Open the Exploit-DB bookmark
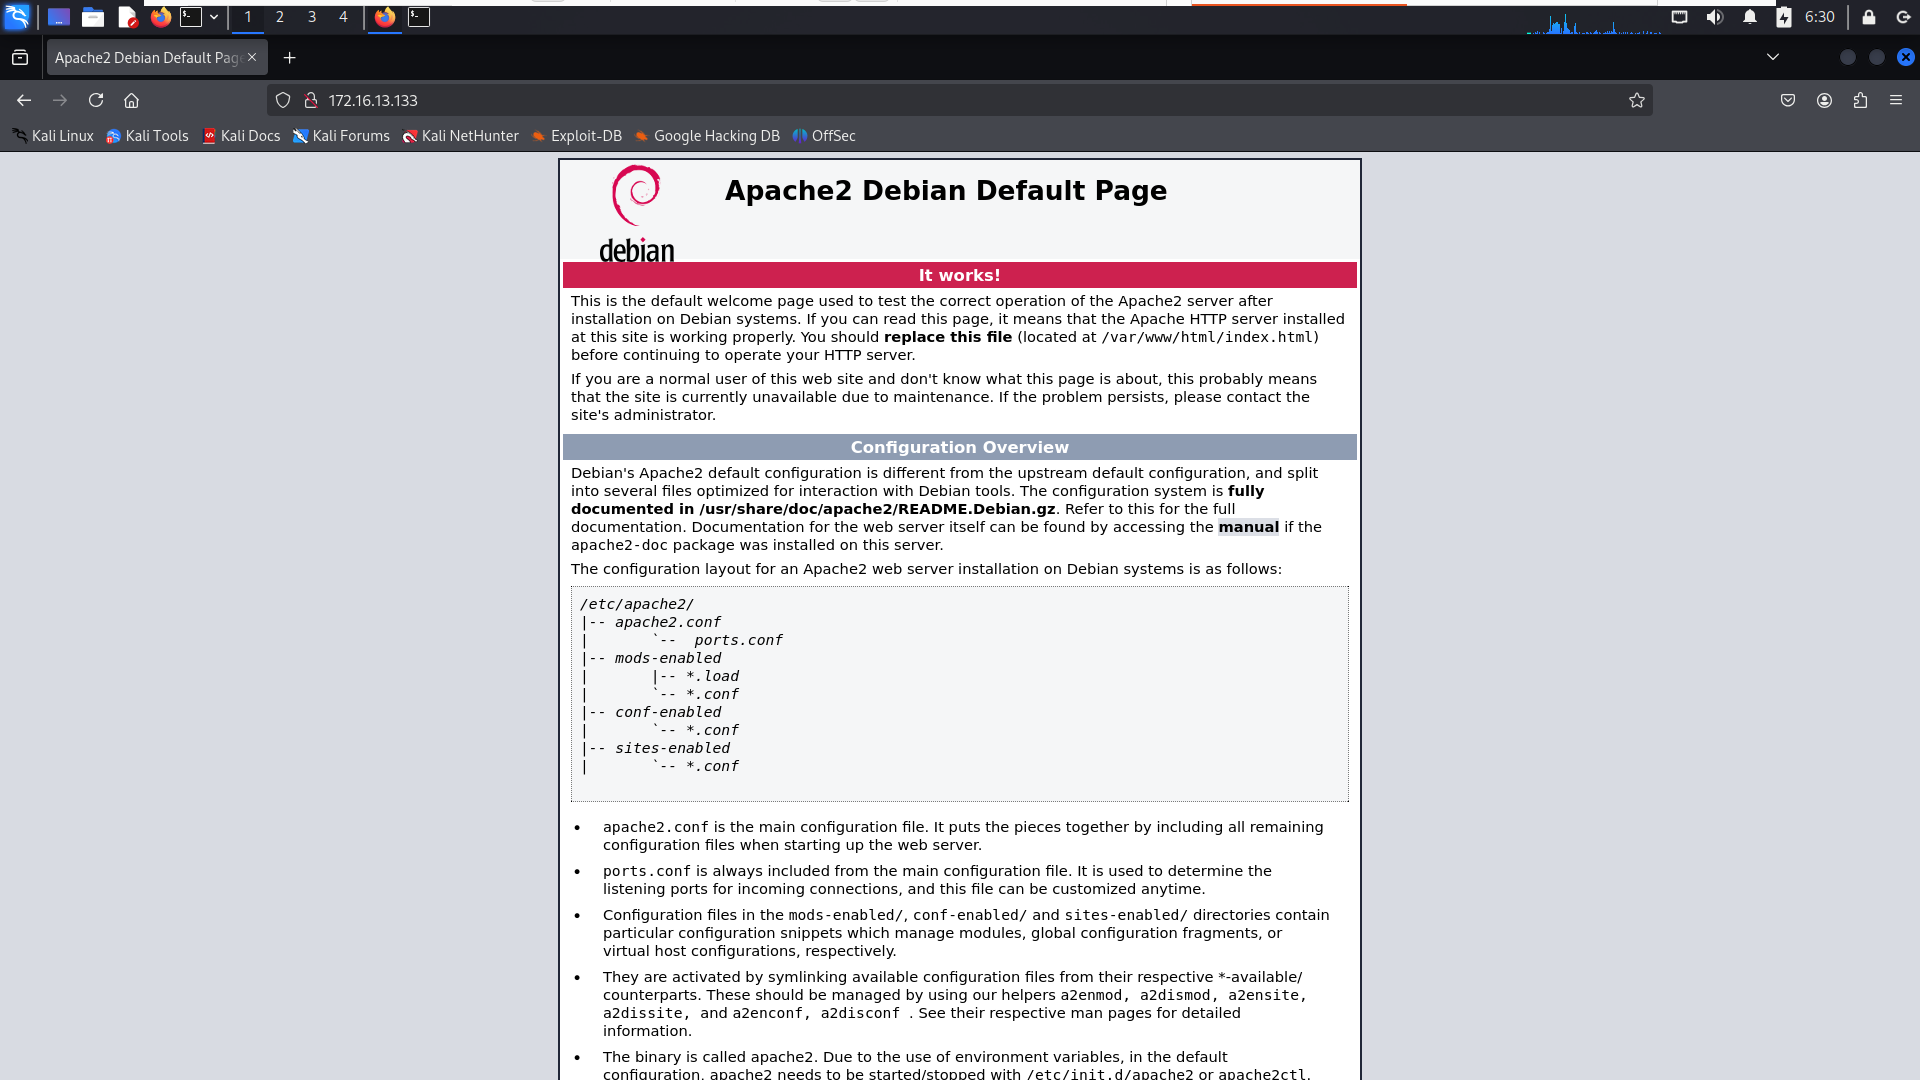The image size is (1920, 1080). 576,136
